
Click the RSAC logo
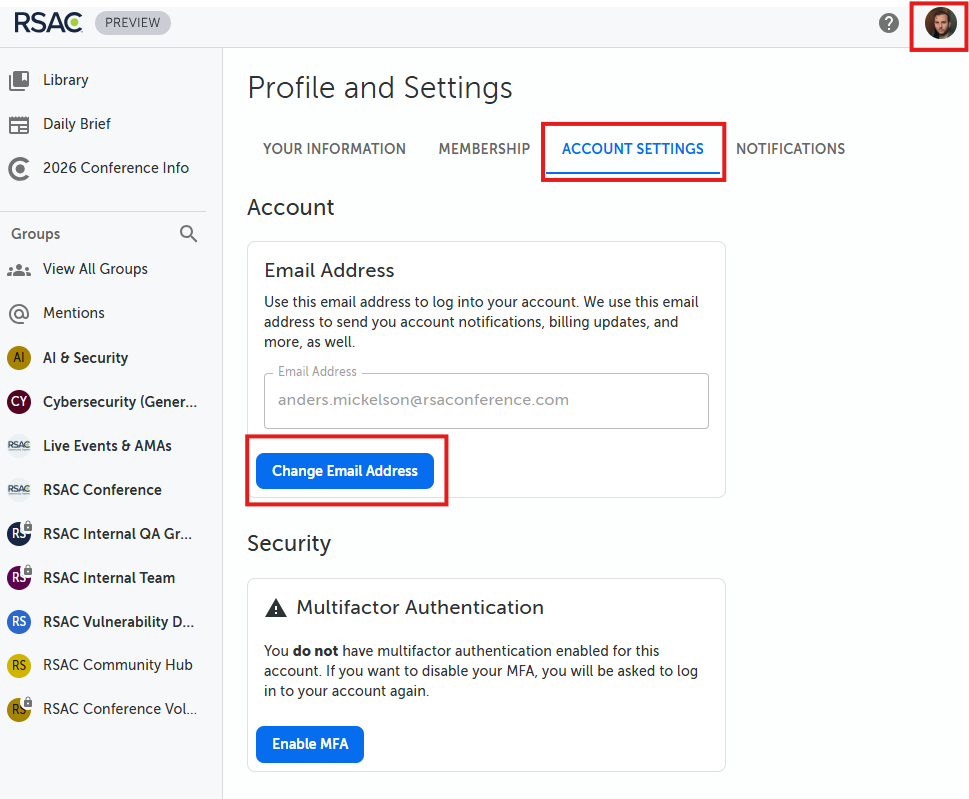[48, 23]
